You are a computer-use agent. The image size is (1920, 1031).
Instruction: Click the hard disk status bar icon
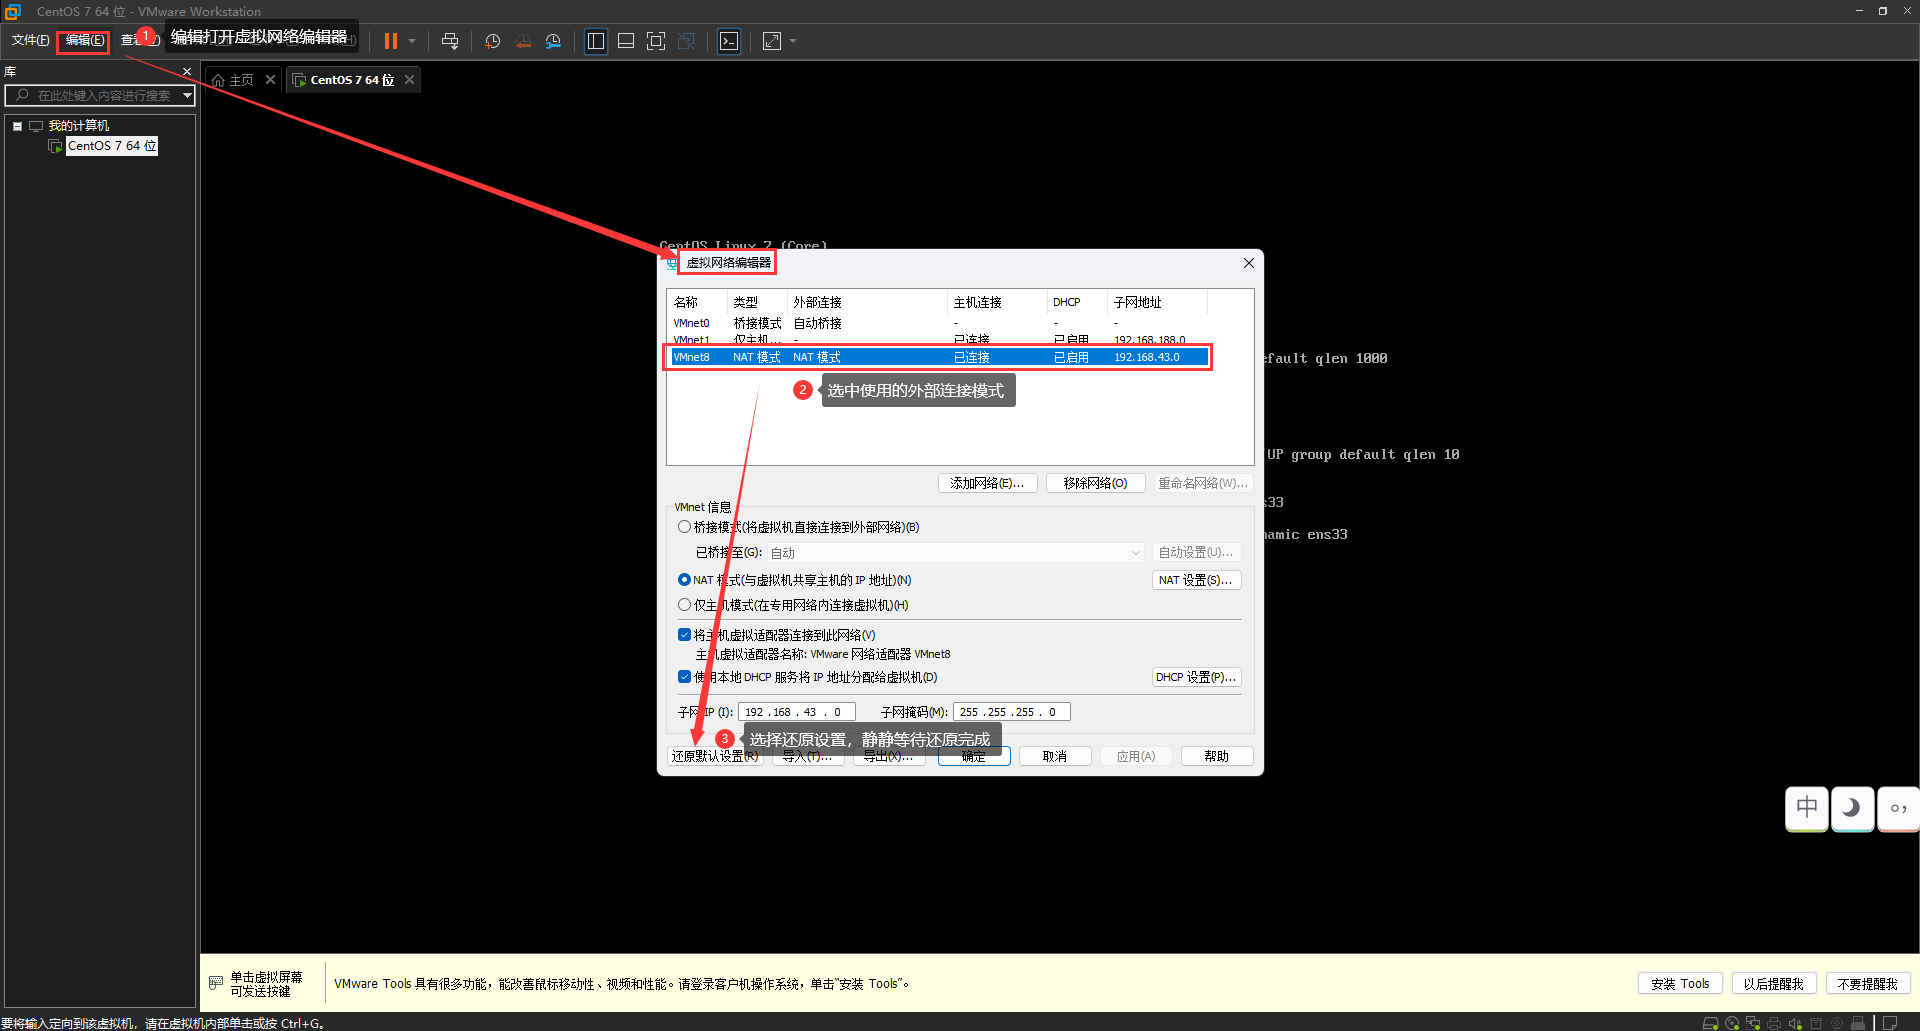1711,1023
